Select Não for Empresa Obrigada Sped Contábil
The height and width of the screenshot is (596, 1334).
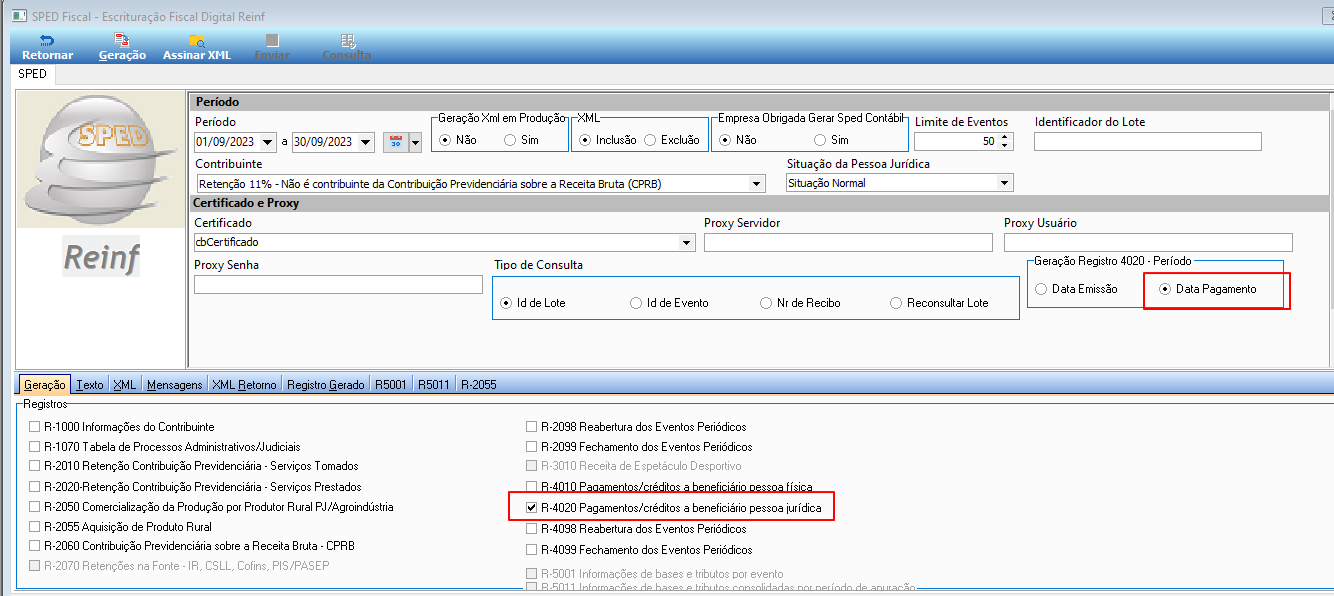pyautogui.click(x=738, y=140)
